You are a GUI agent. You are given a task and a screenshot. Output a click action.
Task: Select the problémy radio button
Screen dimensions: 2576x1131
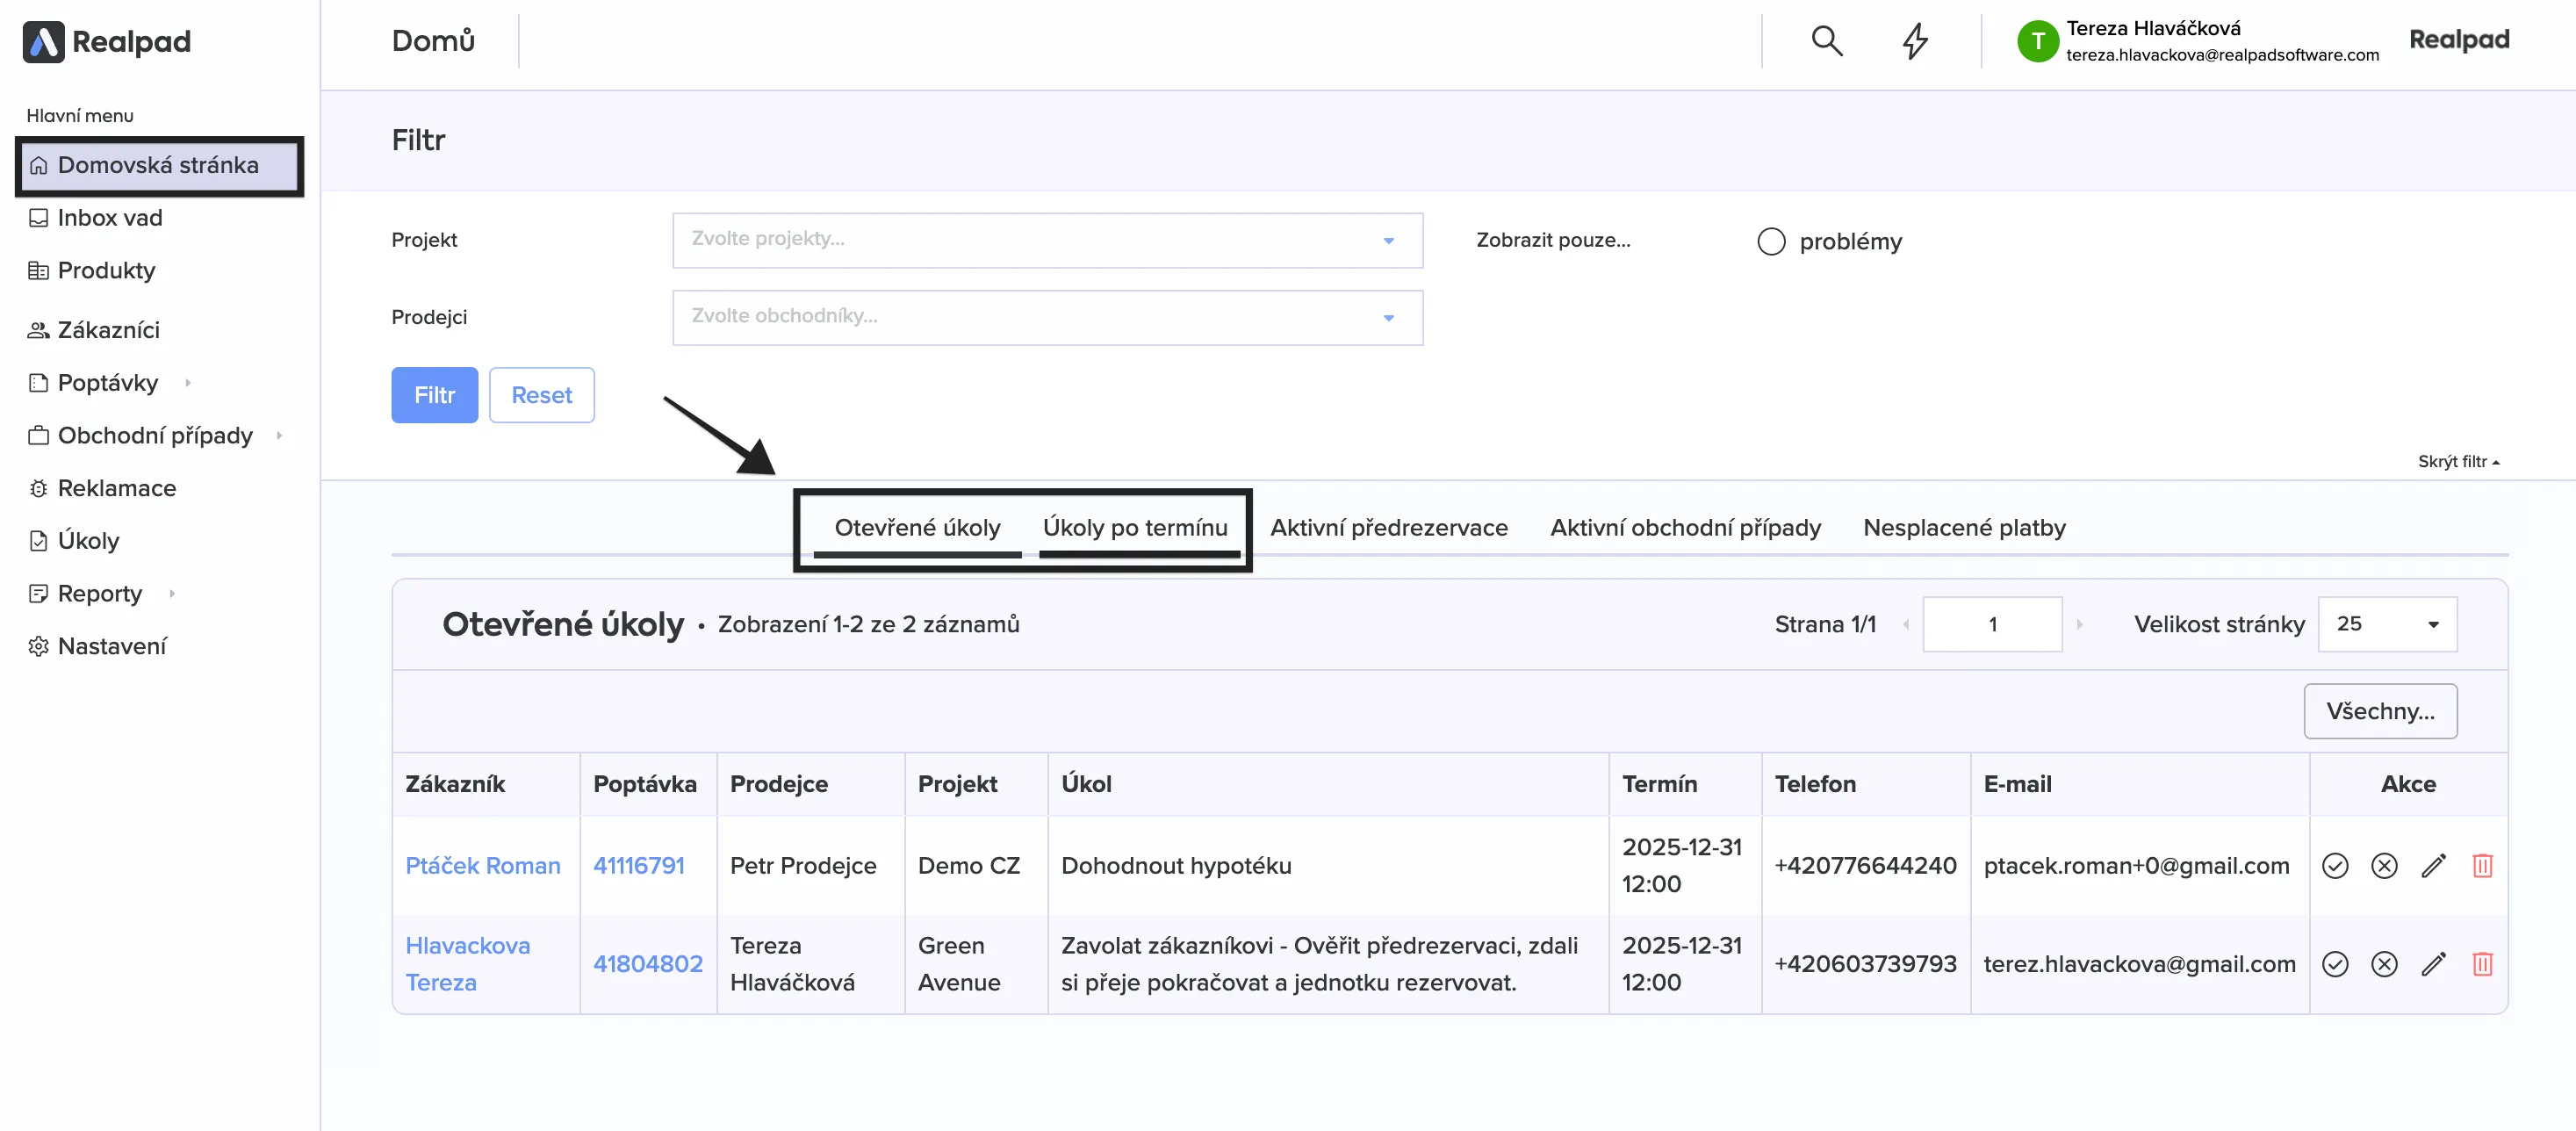click(x=1770, y=241)
